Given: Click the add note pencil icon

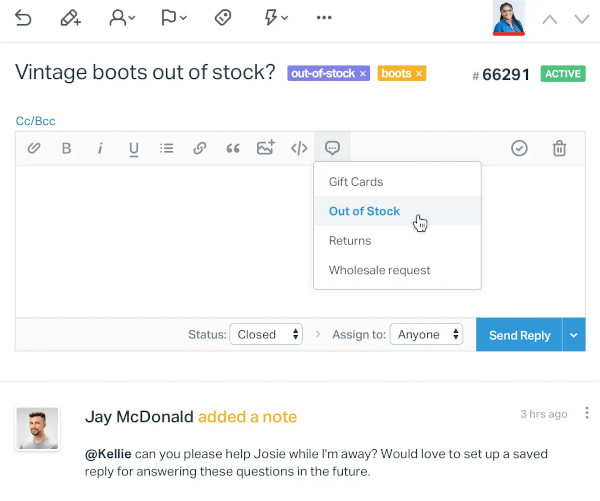Looking at the screenshot, I should [71, 18].
